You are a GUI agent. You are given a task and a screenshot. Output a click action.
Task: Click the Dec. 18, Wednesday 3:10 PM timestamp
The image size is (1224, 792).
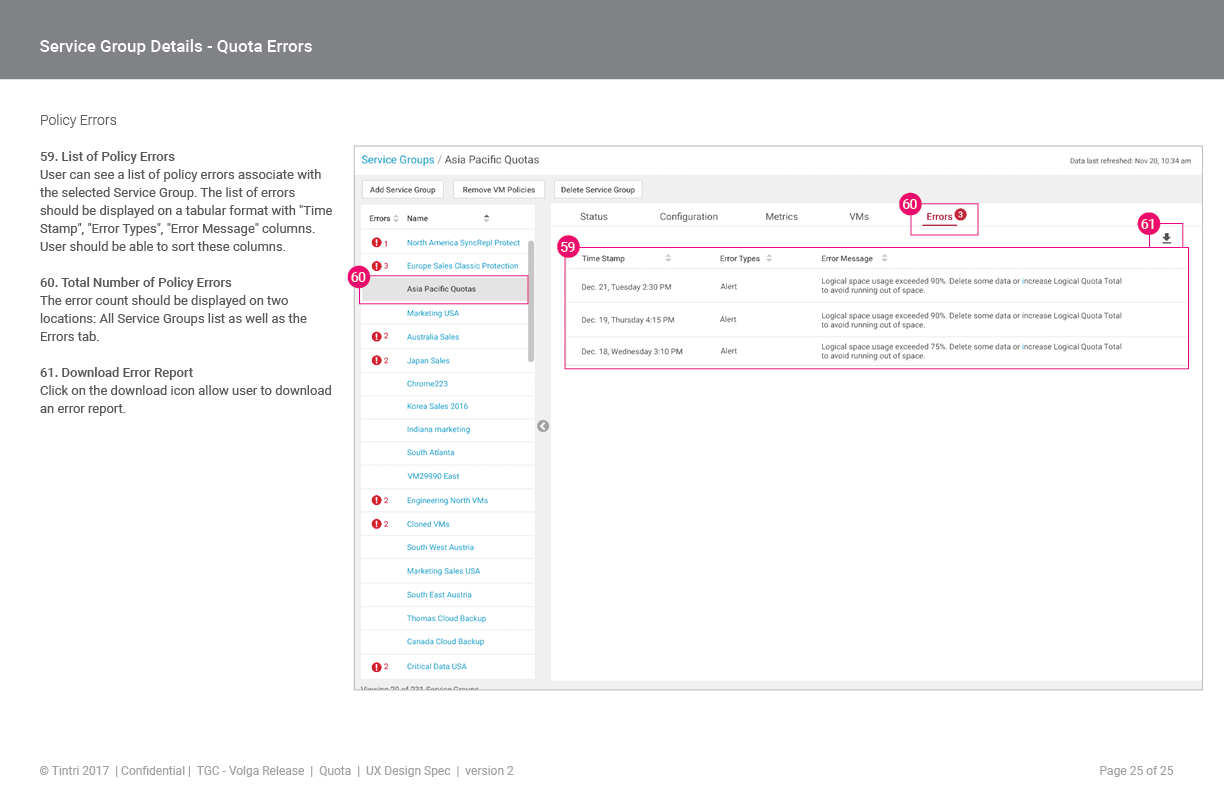632,352
